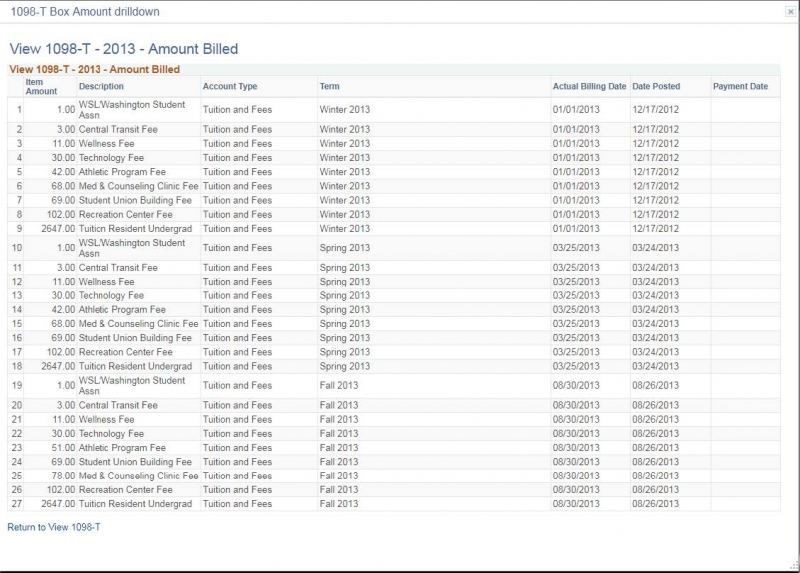The height and width of the screenshot is (573, 800).
Task: Select row 5 'Athletic Program Fee' description
Action: click(122, 172)
